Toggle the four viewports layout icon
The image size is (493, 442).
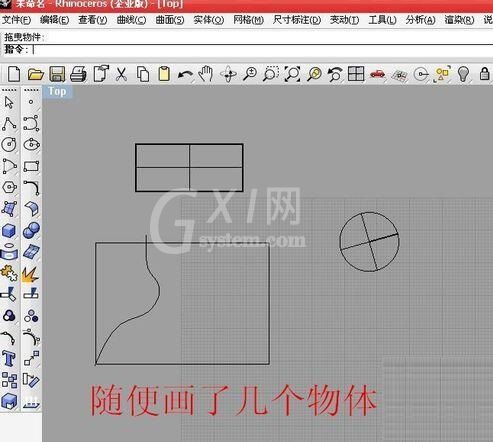(356, 74)
